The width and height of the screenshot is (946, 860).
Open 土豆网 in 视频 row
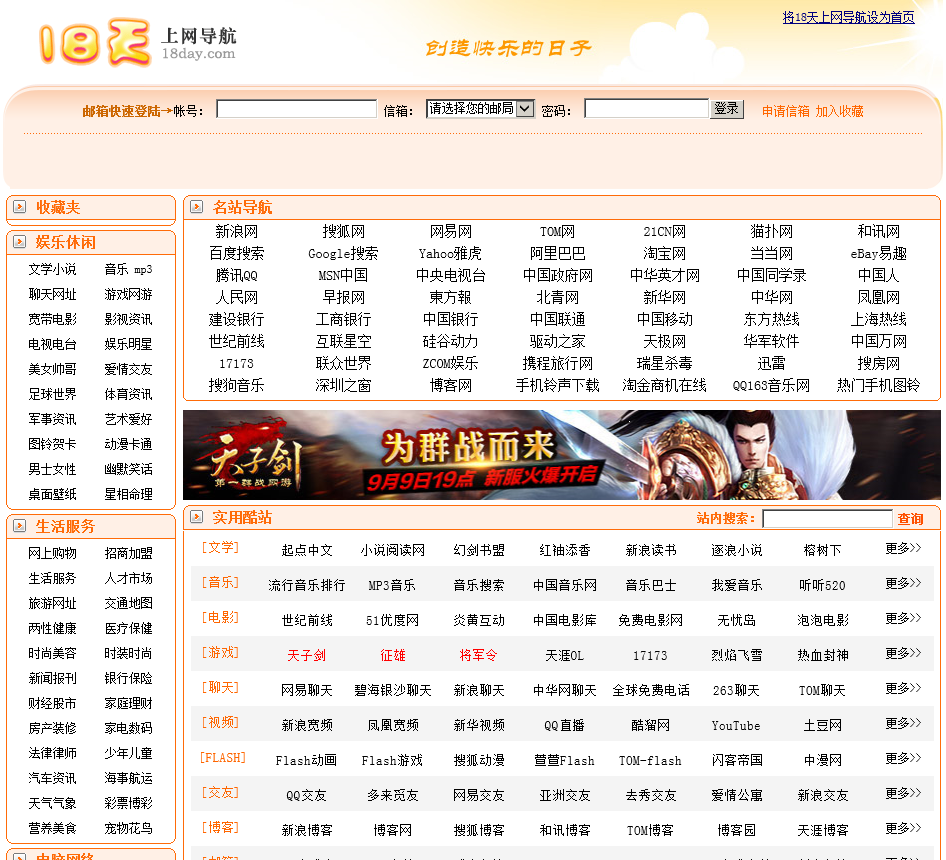(823, 725)
